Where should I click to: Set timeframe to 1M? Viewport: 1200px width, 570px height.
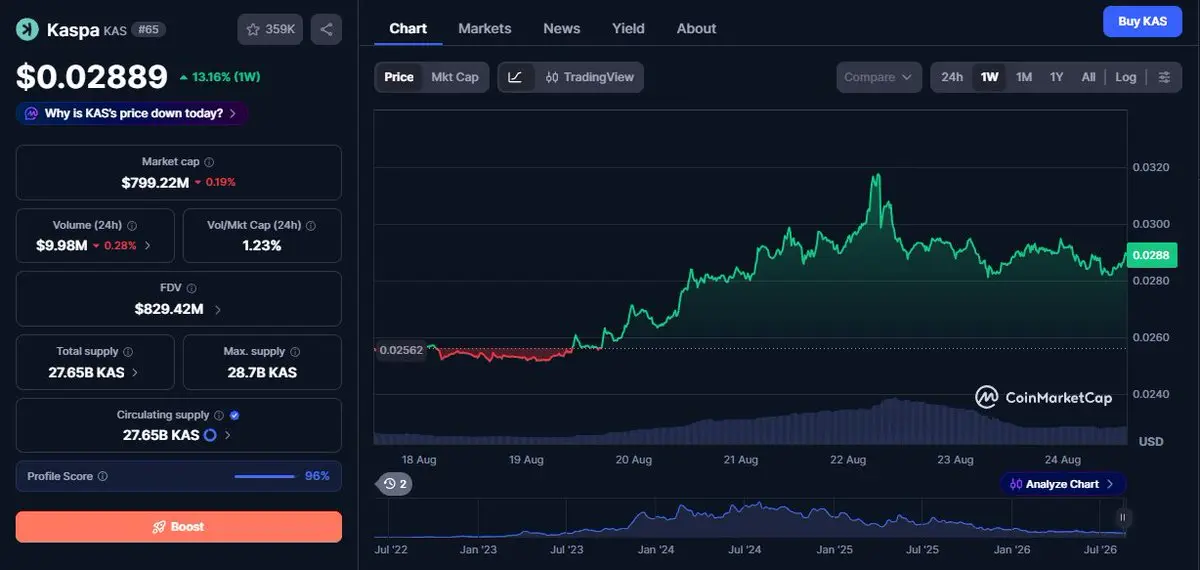[x=1024, y=77]
